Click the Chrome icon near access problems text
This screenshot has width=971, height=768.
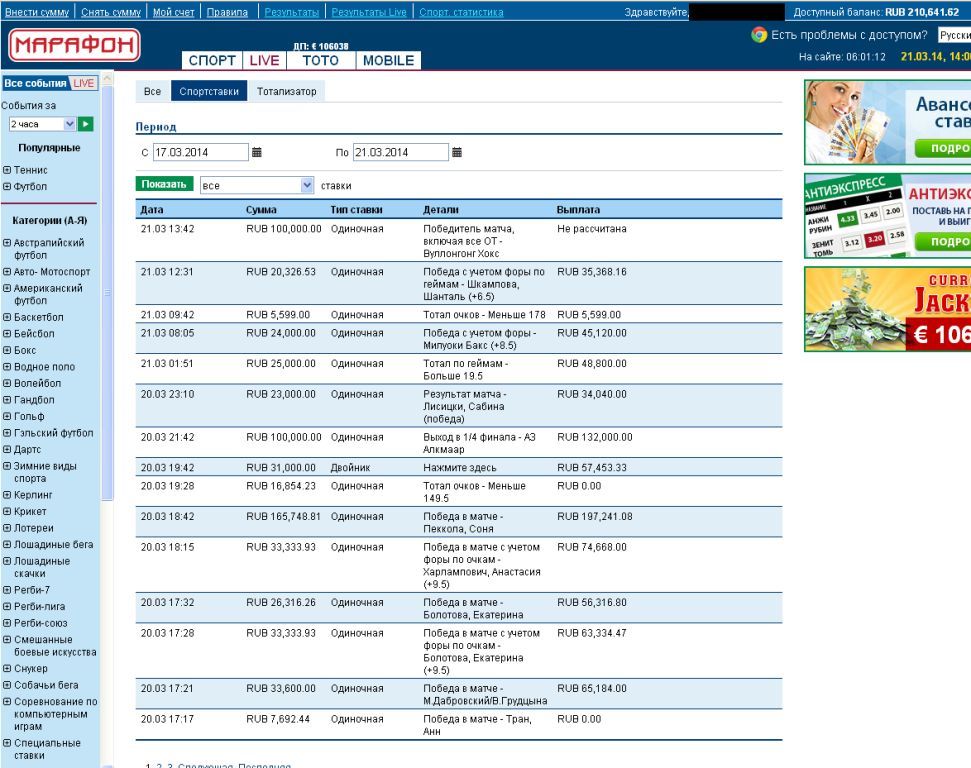[759, 35]
